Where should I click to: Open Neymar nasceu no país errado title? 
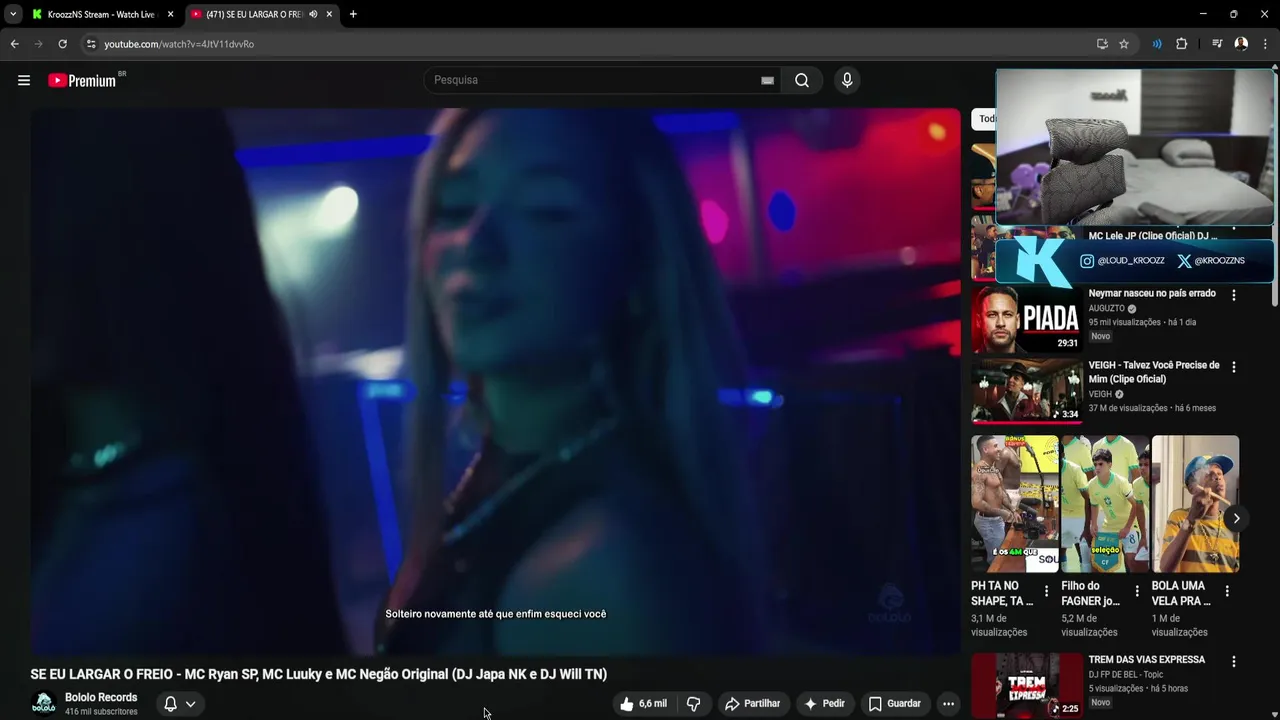(x=1152, y=293)
